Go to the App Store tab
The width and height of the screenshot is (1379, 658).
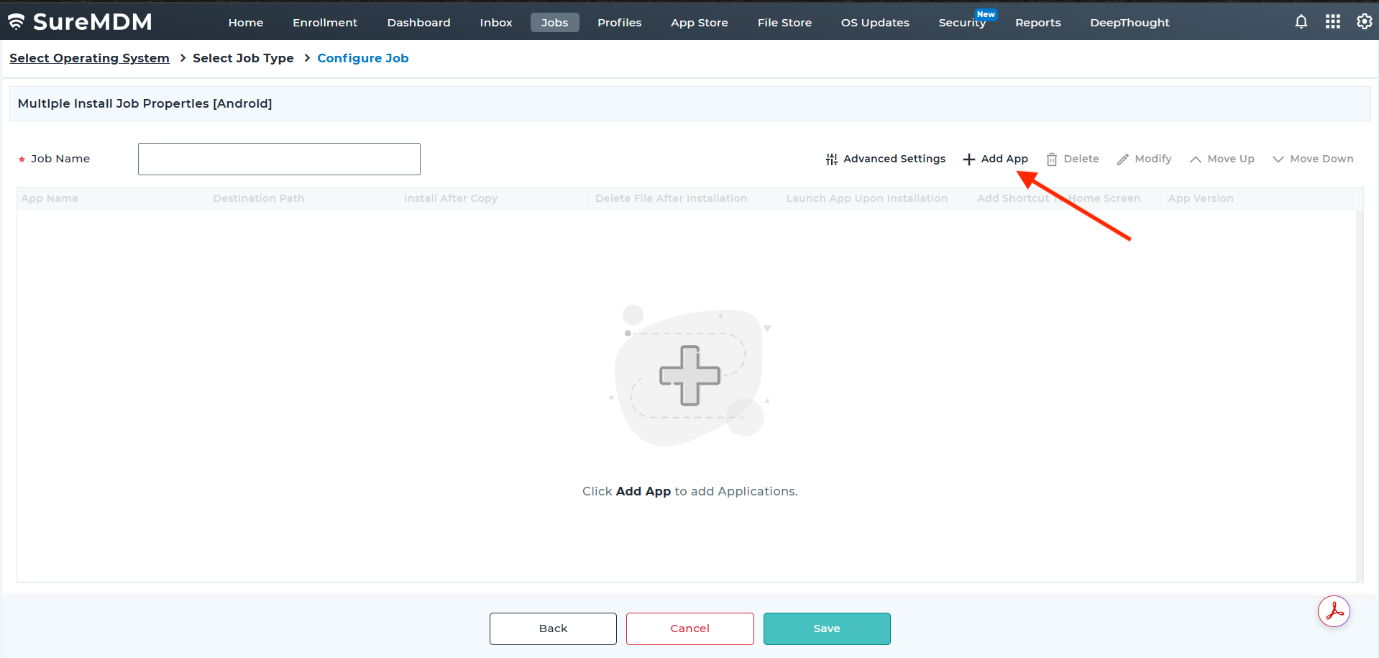coord(699,22)
